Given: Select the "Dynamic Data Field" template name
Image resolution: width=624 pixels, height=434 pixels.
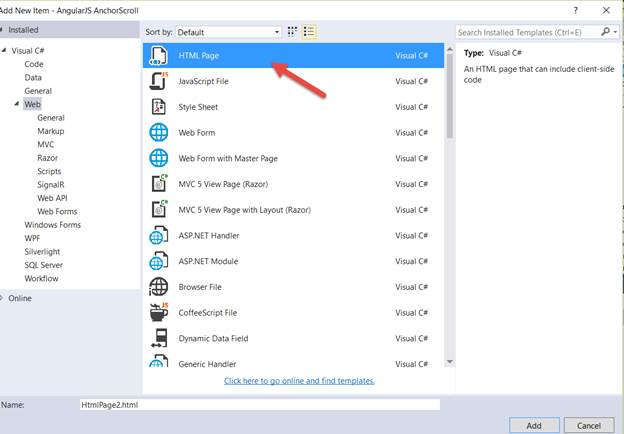Looking at the screenshot, I should [213, 339].
